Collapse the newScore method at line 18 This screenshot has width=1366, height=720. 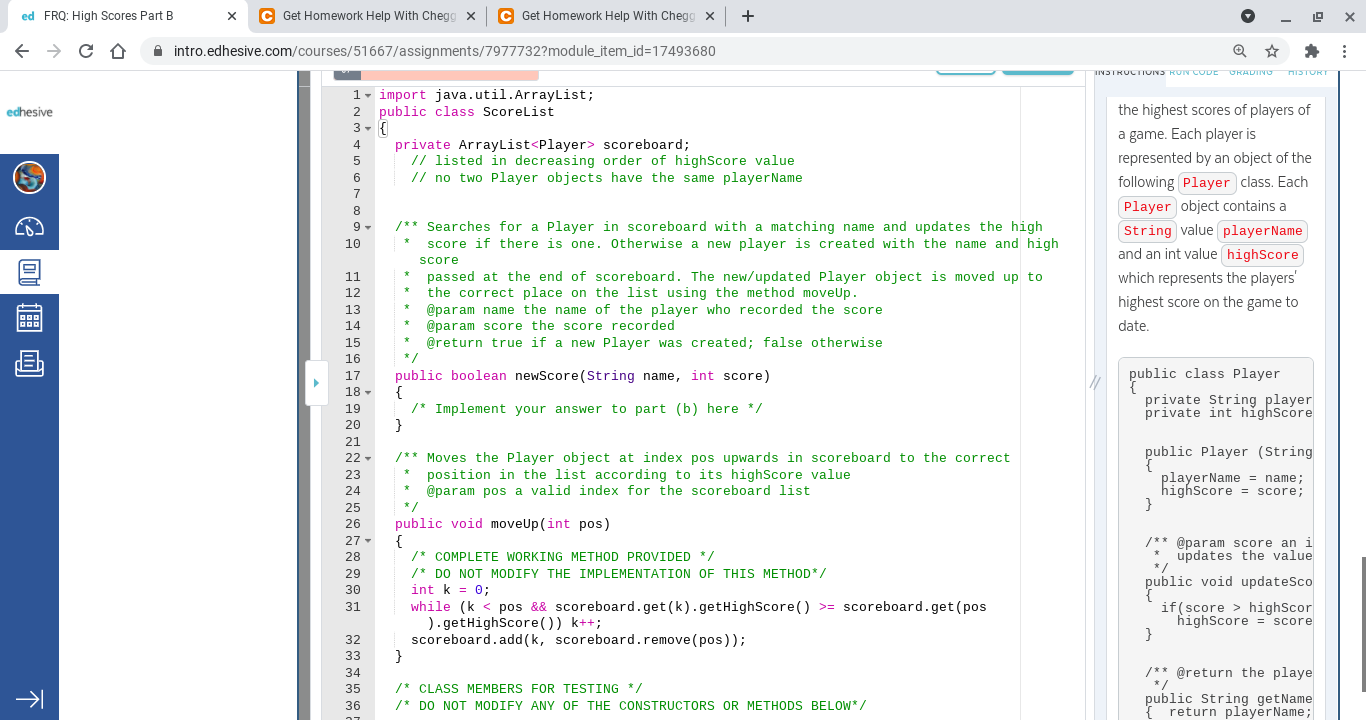pos(366,391)
